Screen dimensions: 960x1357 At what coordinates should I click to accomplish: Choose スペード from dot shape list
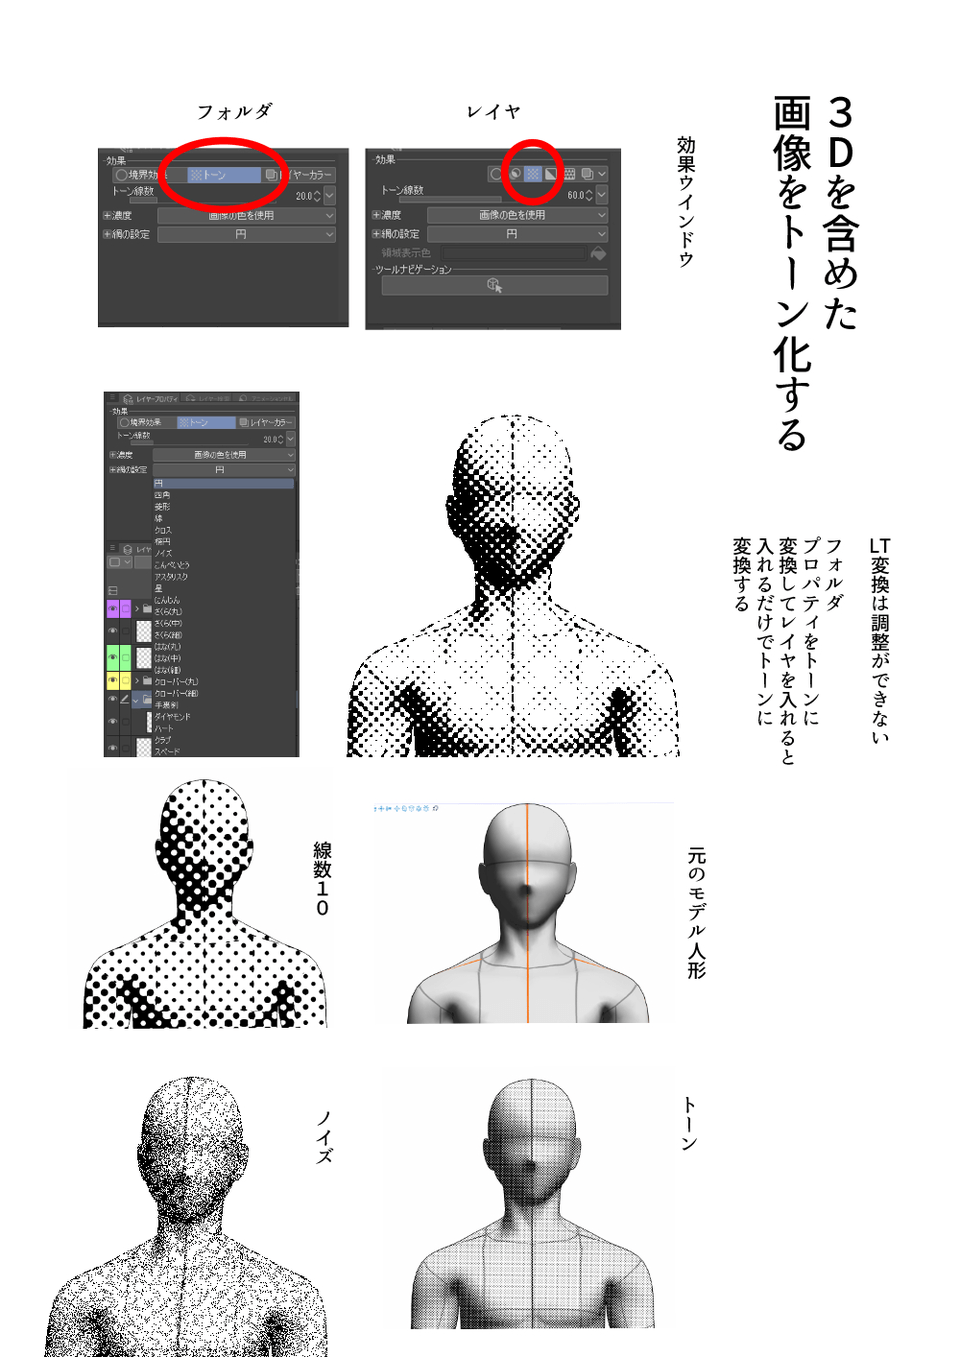click(167, 751)
